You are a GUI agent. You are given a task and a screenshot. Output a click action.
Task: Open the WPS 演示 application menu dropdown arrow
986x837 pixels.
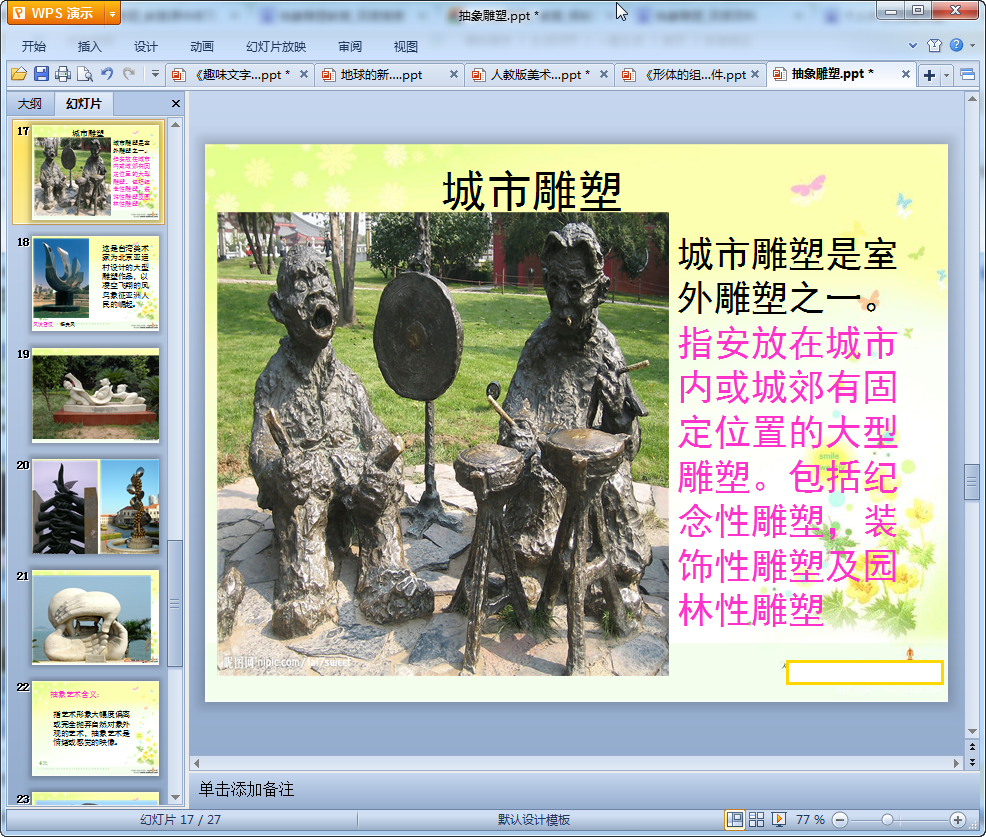pyautogui.click(x=112, y=13)
